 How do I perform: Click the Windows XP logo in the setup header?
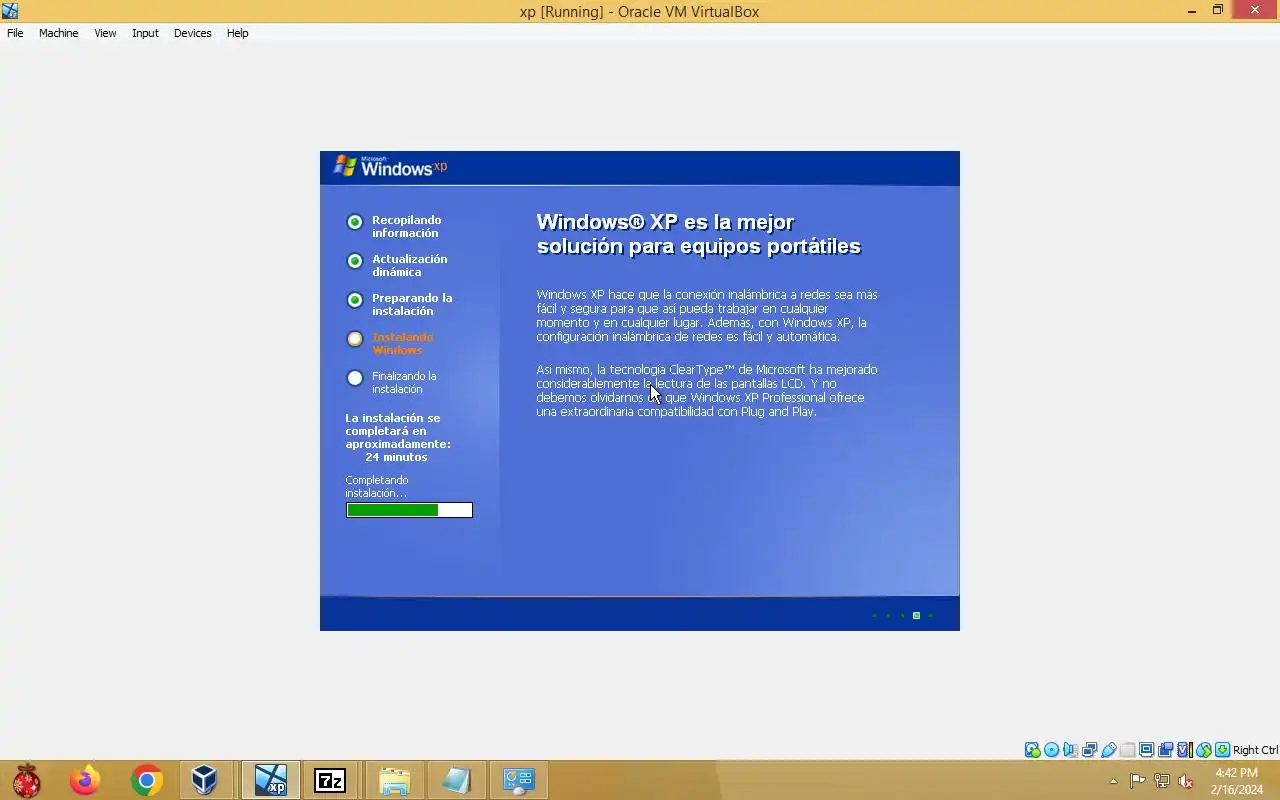pyautogui.click(x=390, y=166)
